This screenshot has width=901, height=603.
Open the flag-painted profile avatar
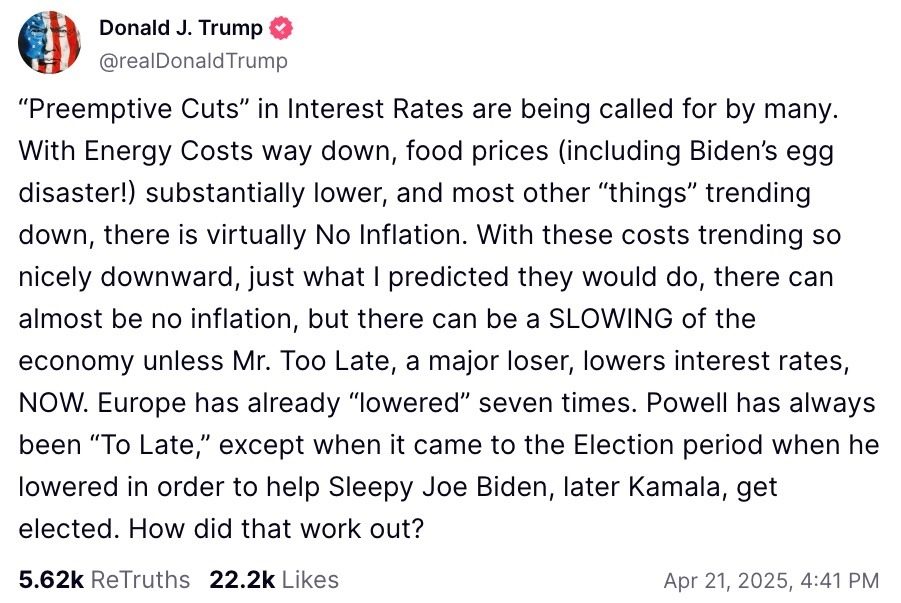(x=49, y=43)
